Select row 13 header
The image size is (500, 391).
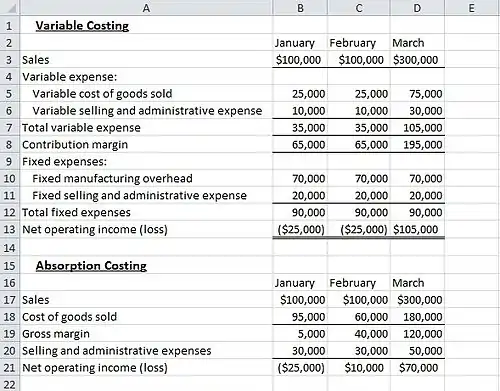click(x=10, y=229)
